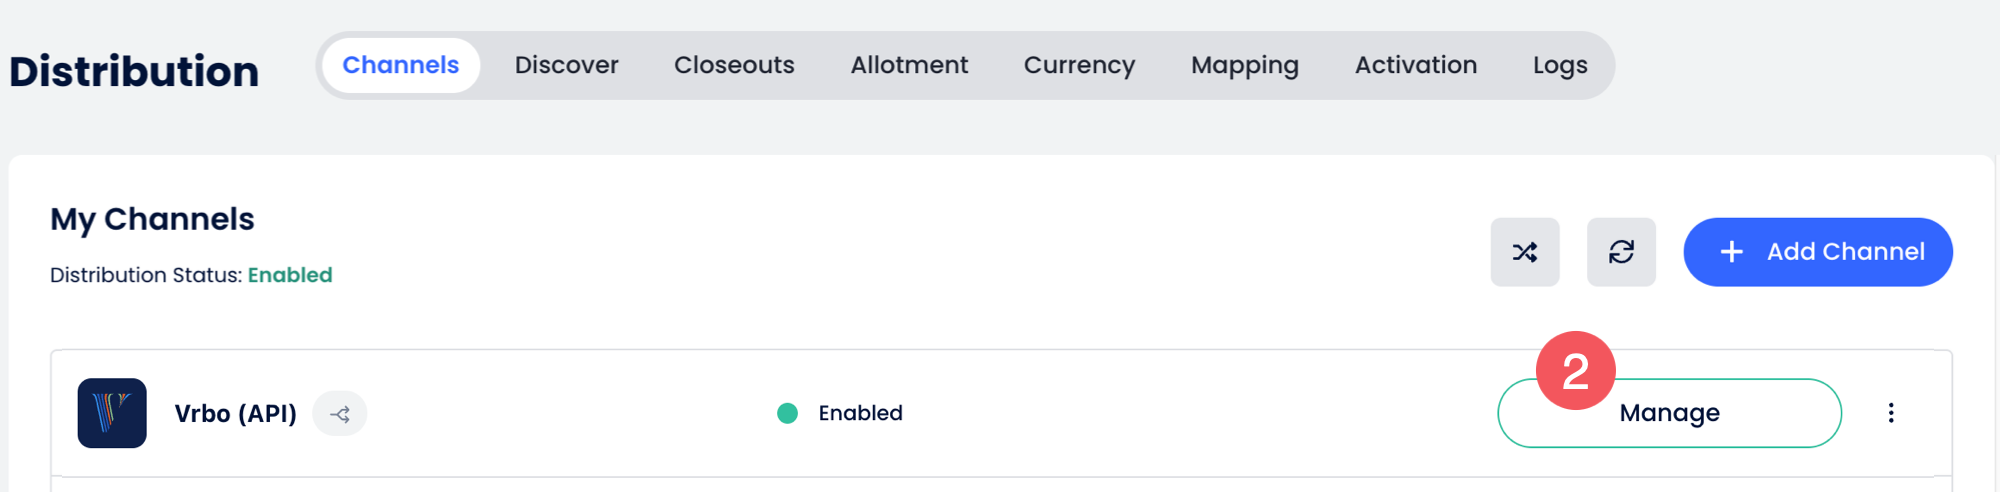Viewport: 2000px width, 492px height.
Task: Click the Vrbo (API) channel name
Action: [235, 414]
